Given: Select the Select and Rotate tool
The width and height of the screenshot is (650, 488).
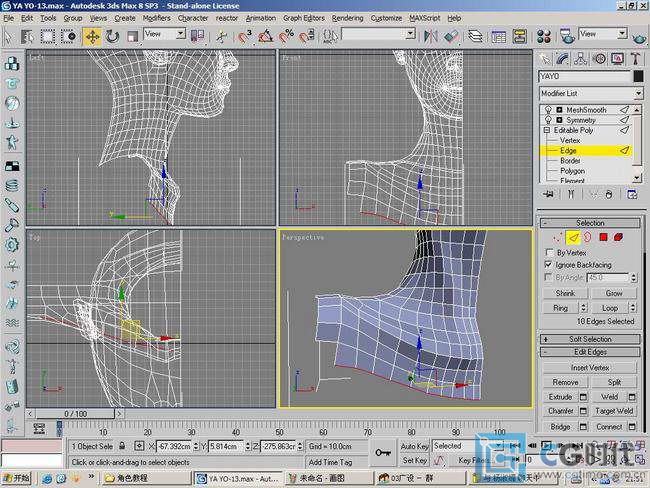Looking at the screenshot, I should (x=112, y=36).
